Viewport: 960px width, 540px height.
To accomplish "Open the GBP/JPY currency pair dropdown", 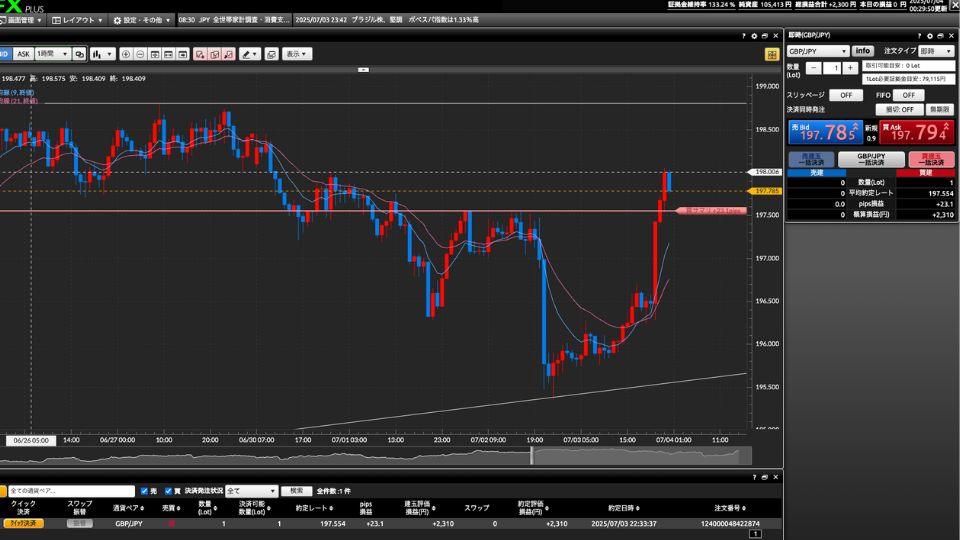I will click(x=818, y=51).
